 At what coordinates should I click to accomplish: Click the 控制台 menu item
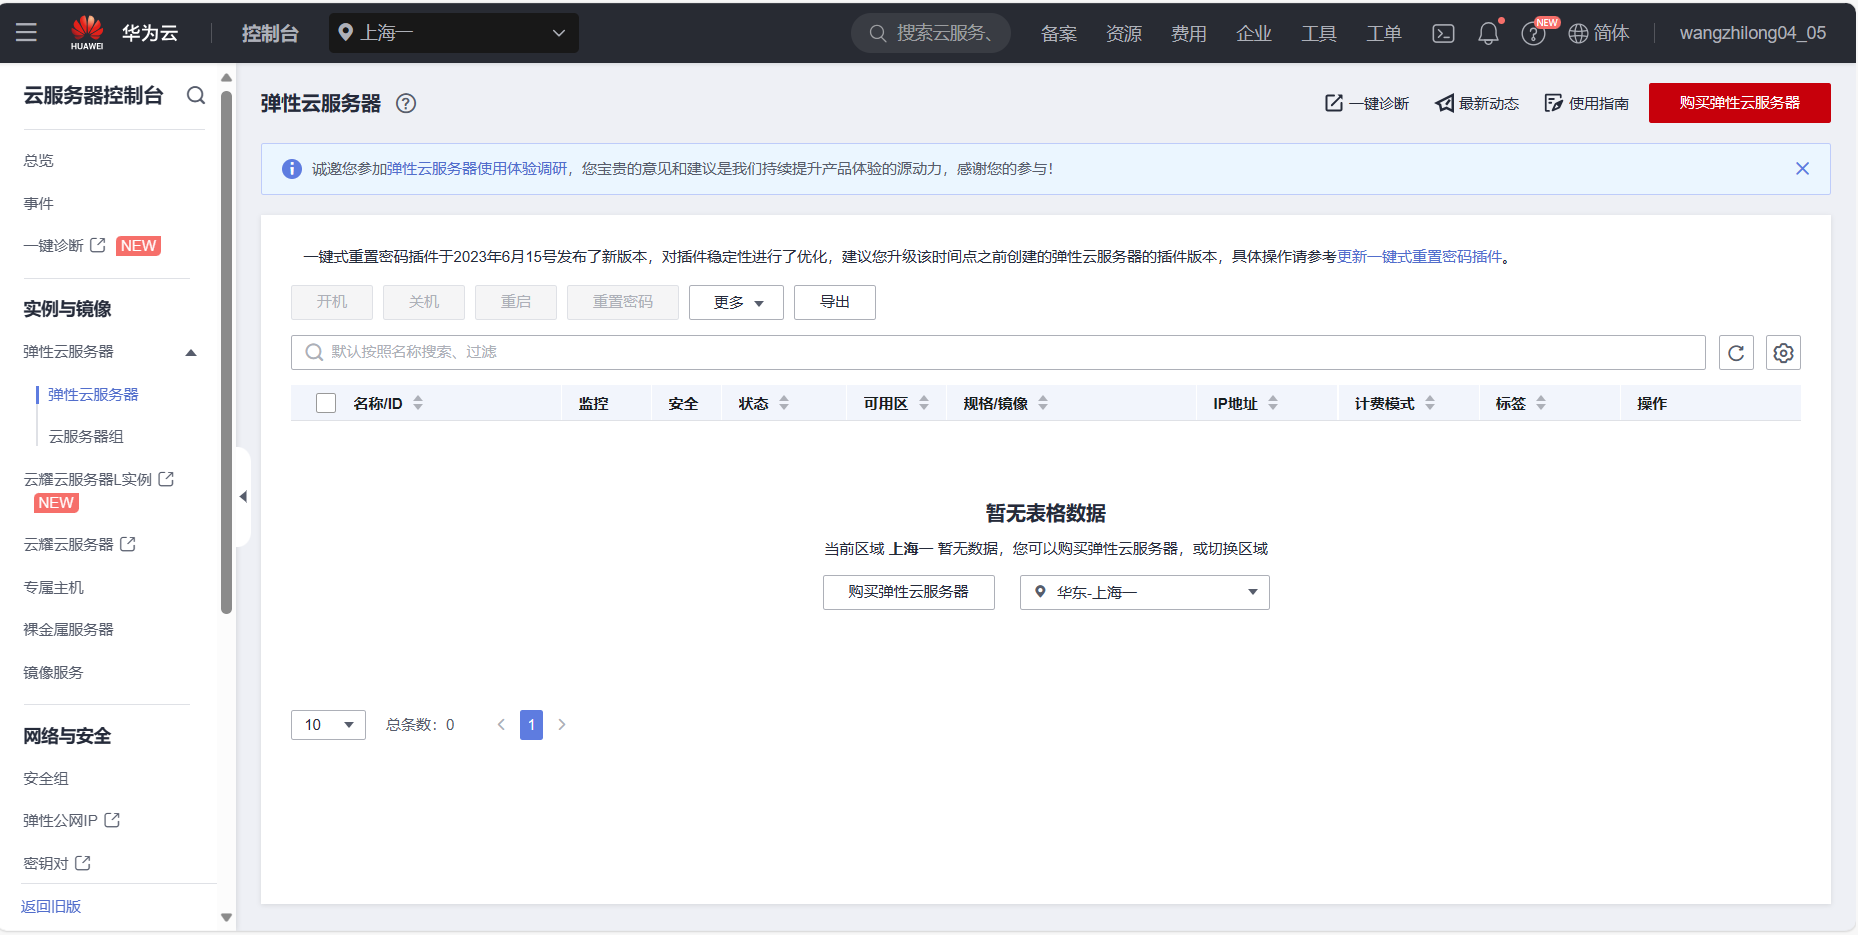point(269,32)
